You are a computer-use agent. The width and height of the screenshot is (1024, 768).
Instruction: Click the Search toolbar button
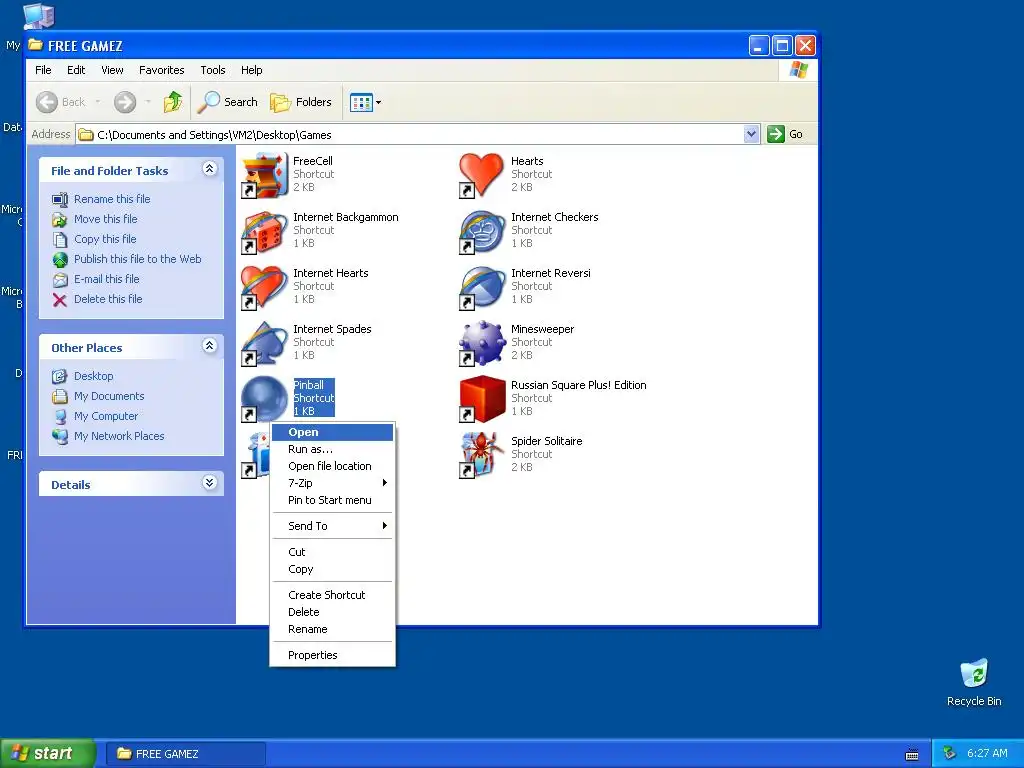click(x=228, y=102)
